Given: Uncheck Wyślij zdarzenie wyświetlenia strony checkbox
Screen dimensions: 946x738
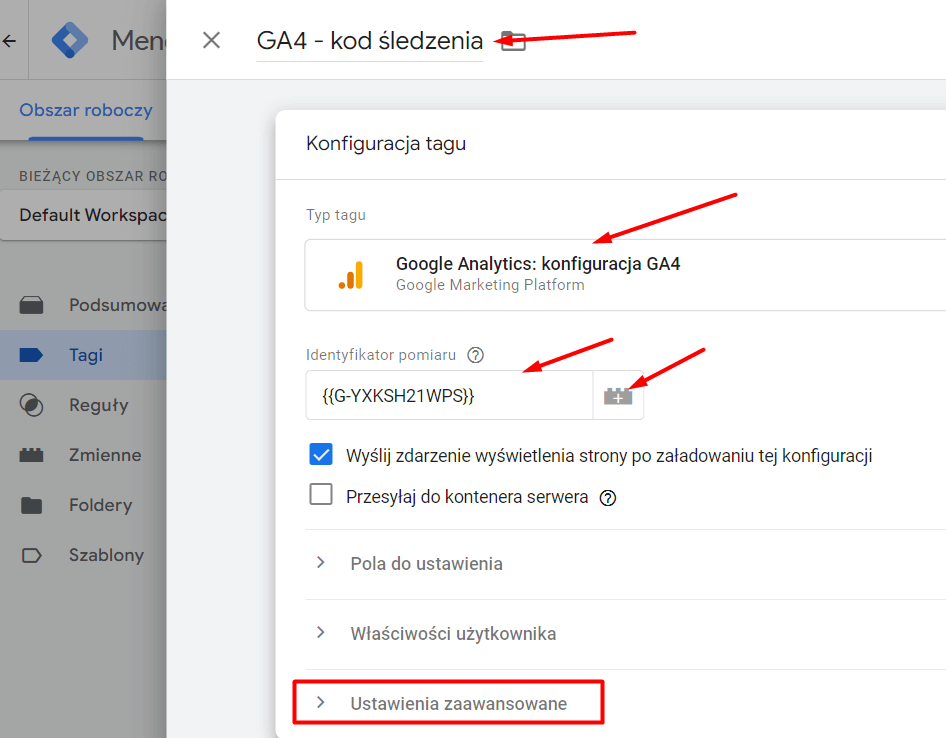Looking at the screenshot, I should click(321, 454).
